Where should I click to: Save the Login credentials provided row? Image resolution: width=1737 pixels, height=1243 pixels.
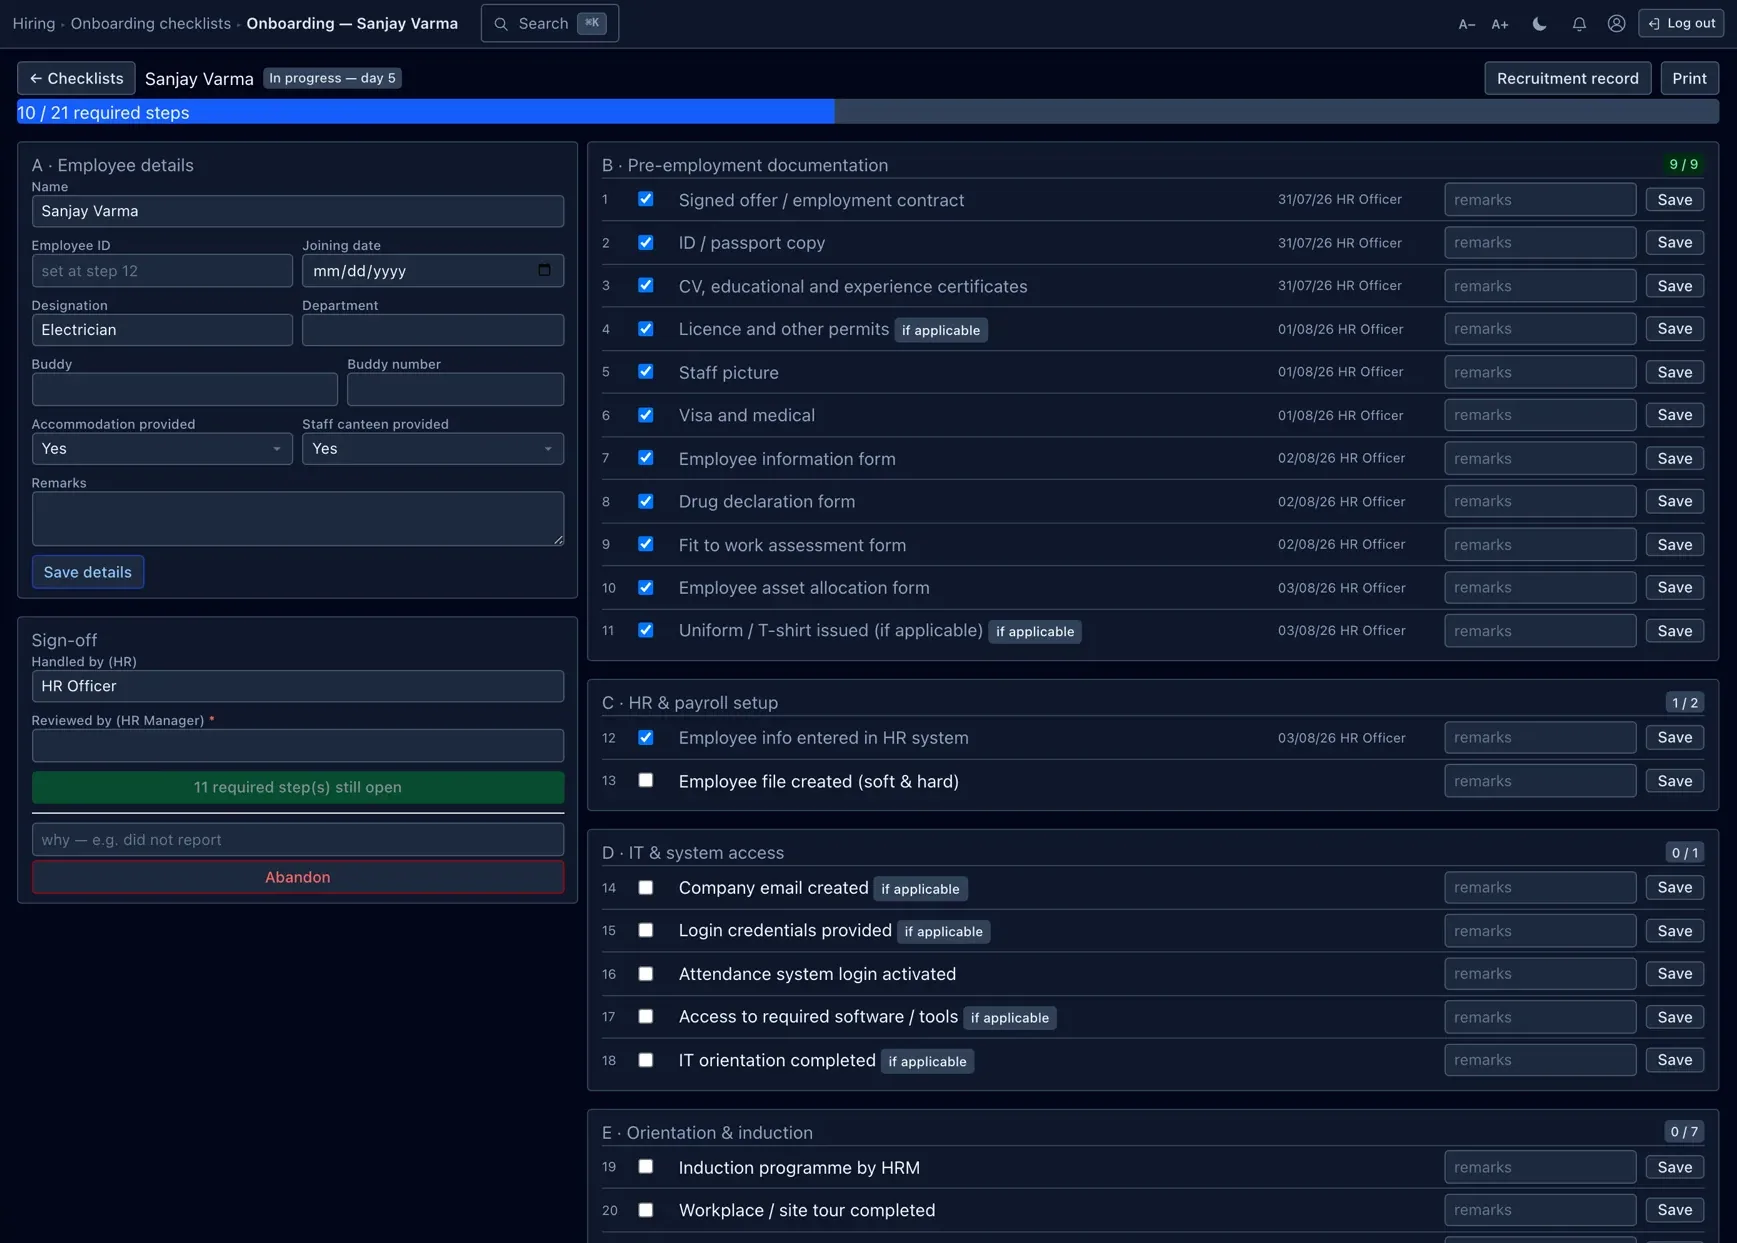pos(1675,931)
